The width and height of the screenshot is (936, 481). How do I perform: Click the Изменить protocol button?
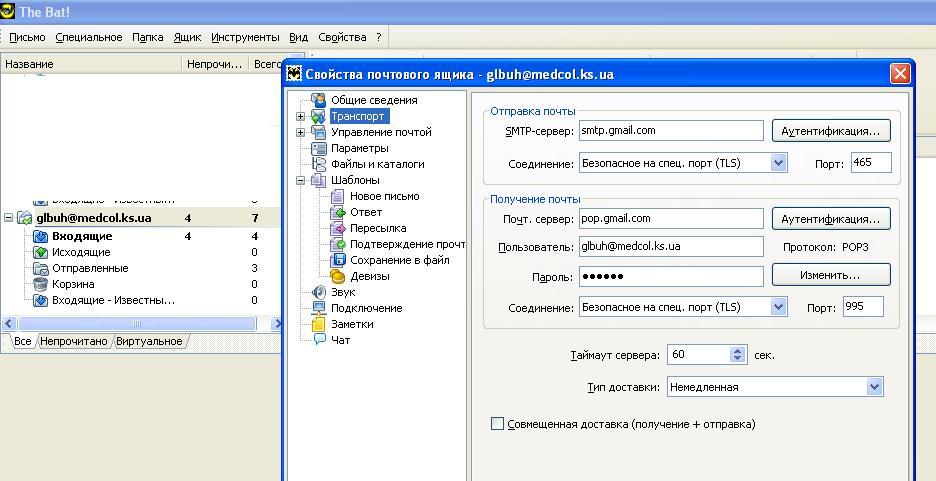coord(831,275)
